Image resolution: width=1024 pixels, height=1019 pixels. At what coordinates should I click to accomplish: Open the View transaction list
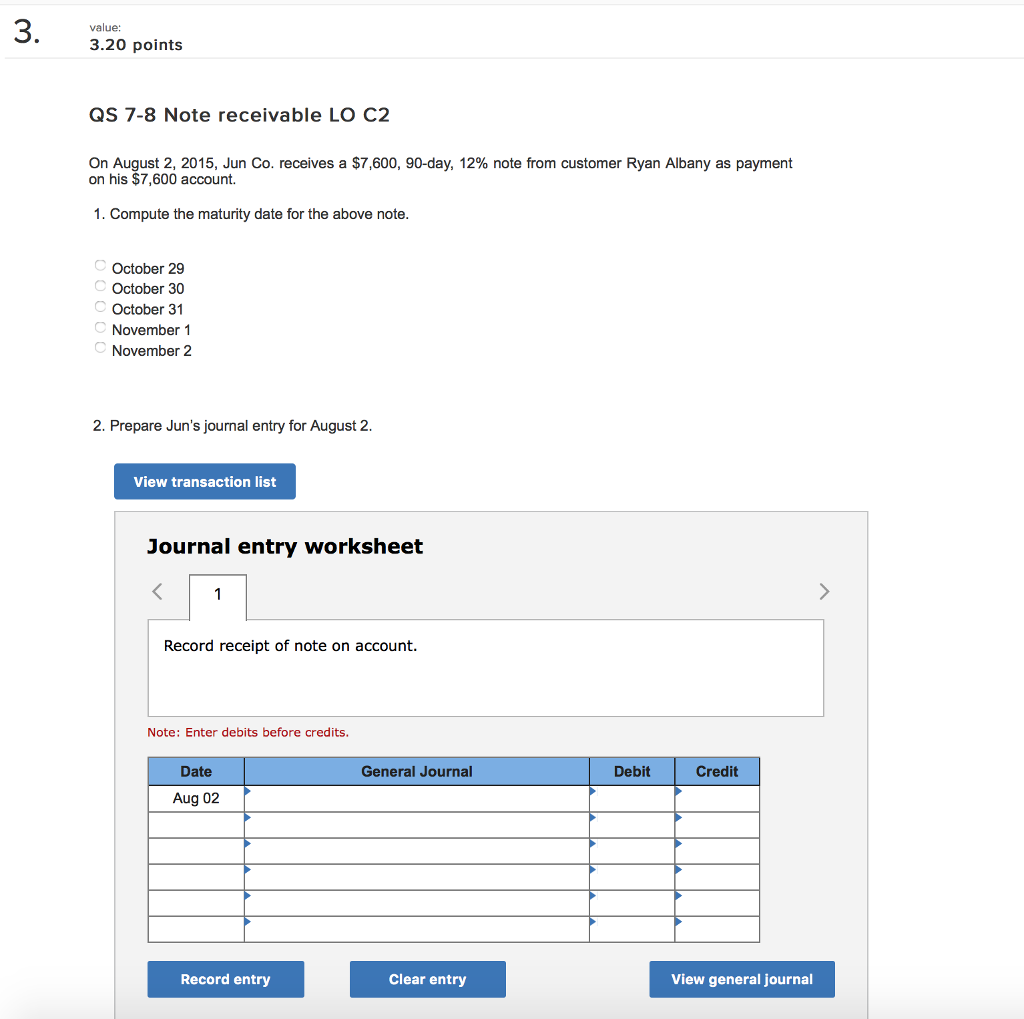(204, 481)
